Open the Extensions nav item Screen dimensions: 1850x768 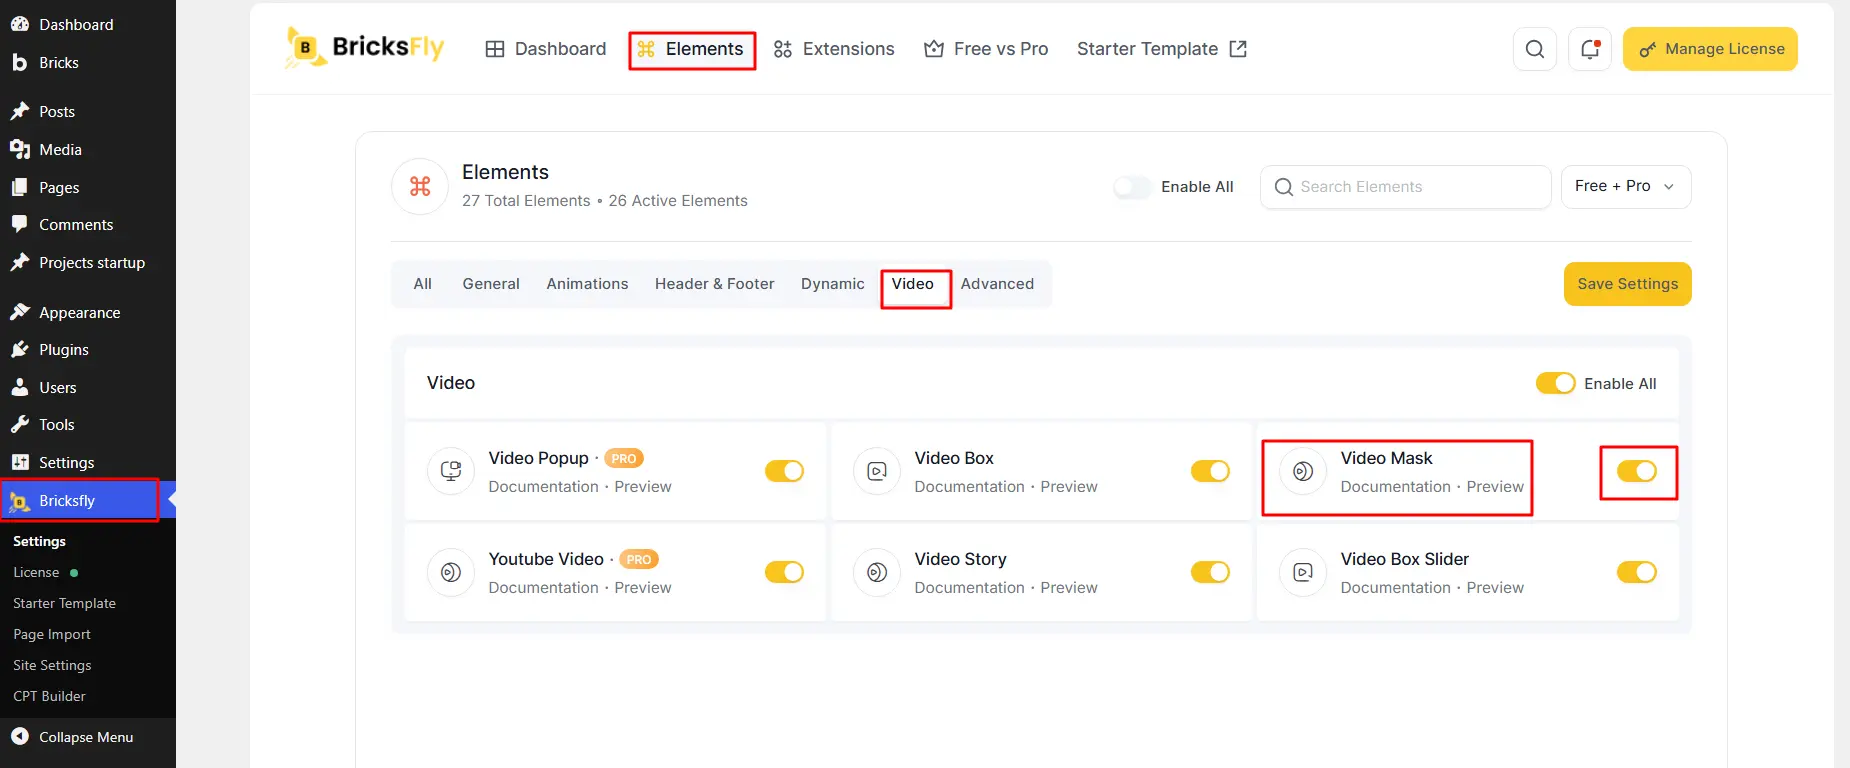pos(834,49)
